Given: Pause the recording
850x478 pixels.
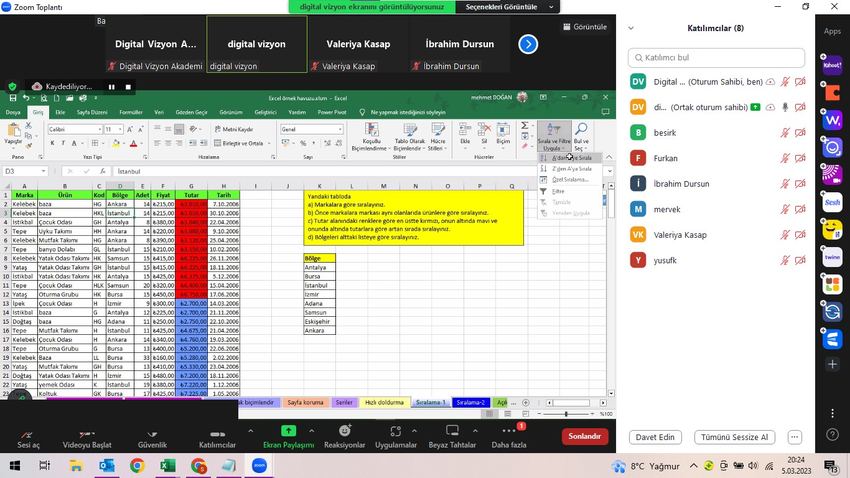Looking at the screenshot, I should [111, 87].
